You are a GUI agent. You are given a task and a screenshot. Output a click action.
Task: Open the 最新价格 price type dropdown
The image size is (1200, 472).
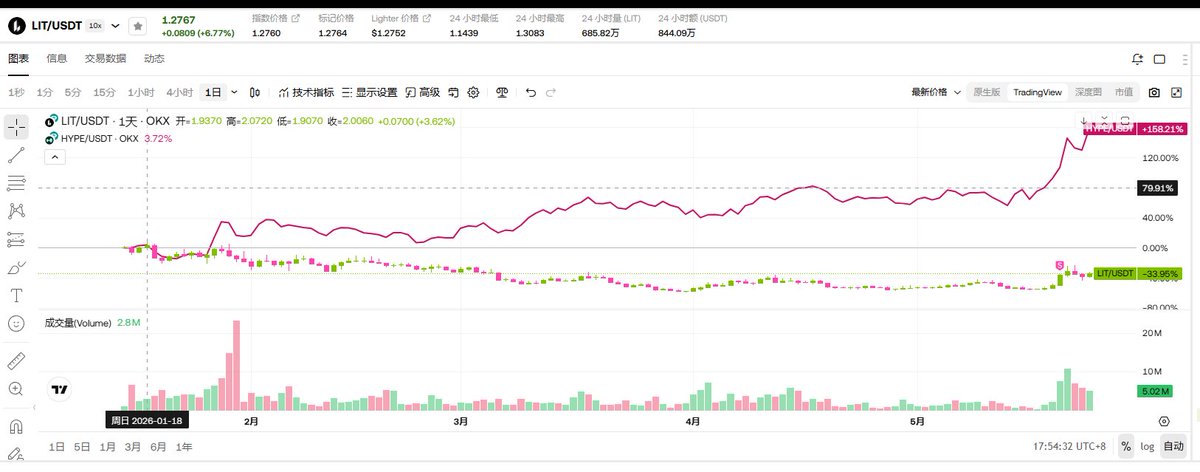(935, 92)
